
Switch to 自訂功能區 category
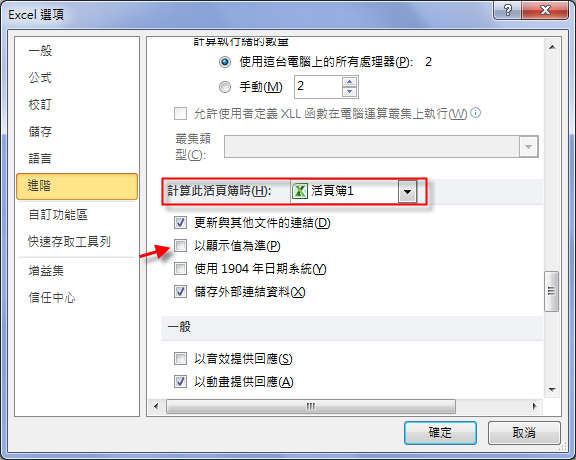[58, 215]
